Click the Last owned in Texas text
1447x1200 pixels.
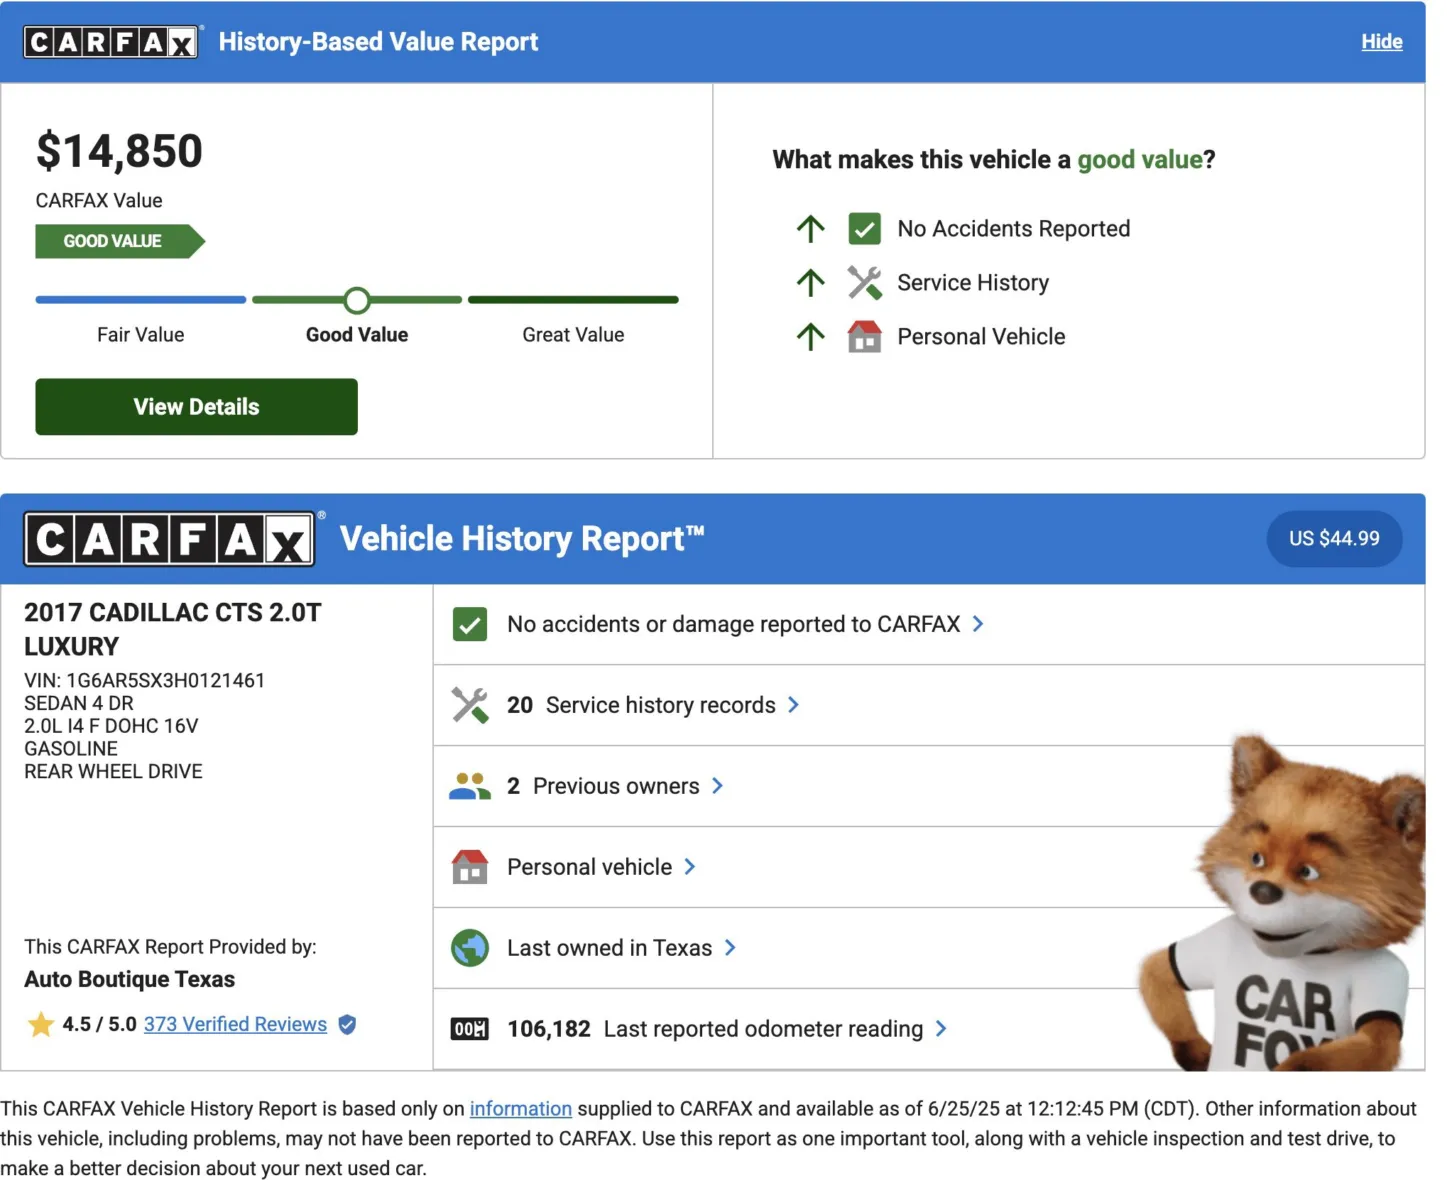[x=609, y=949]
